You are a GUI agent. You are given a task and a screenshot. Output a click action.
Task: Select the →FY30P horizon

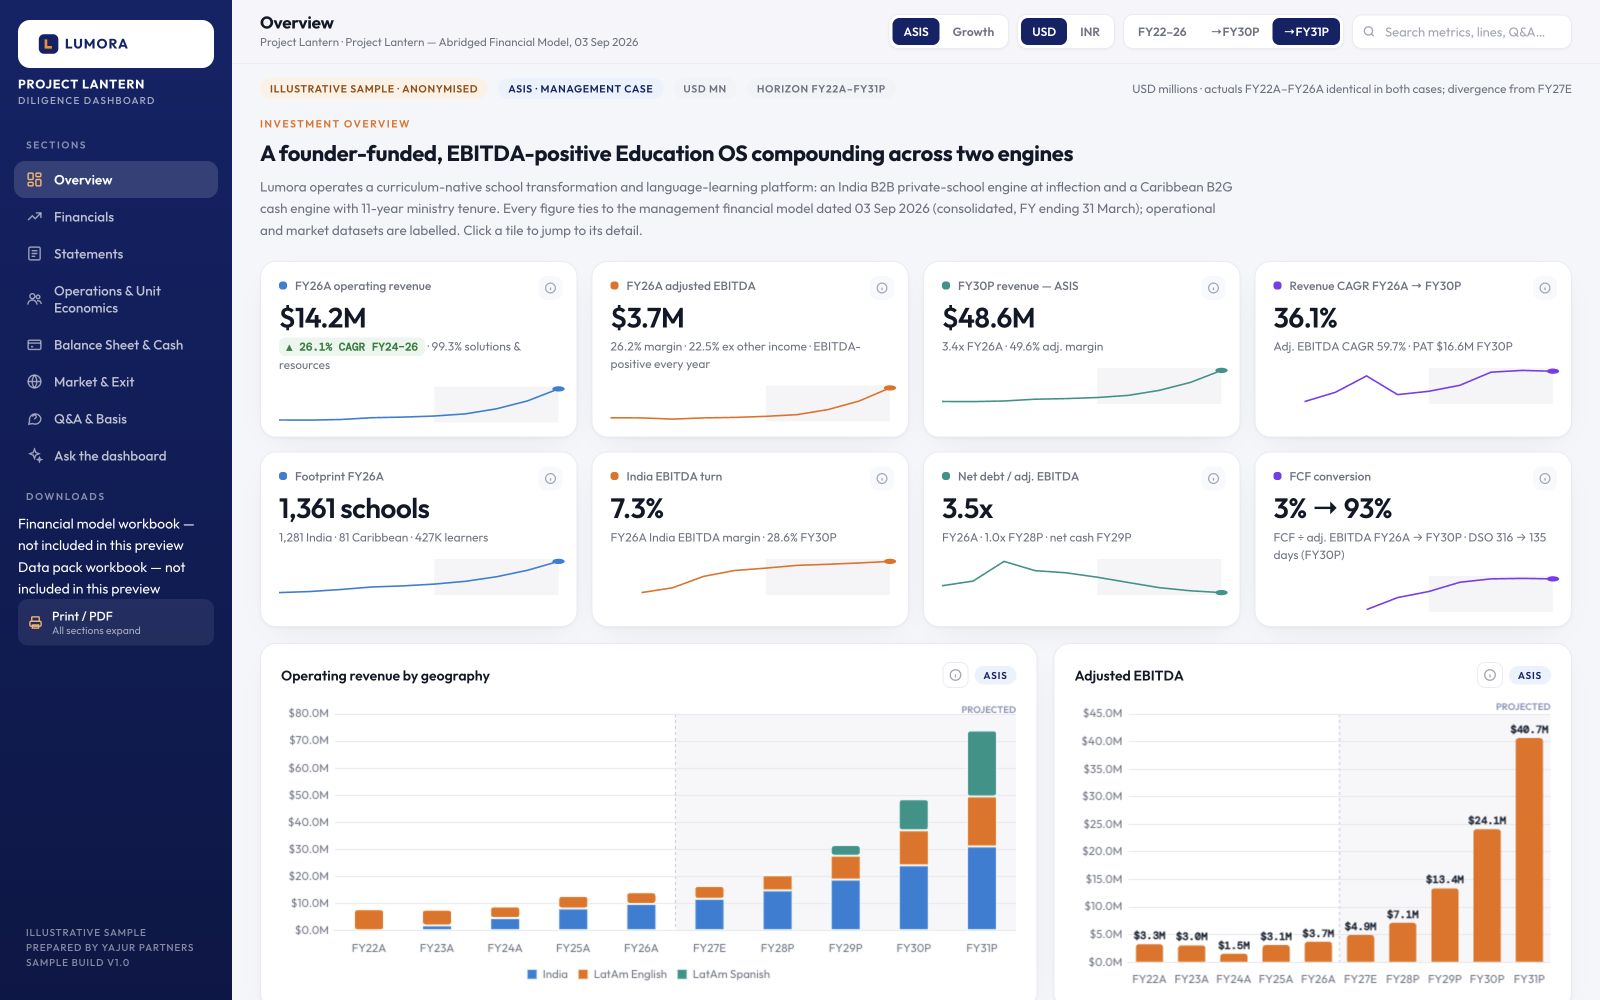1235,32
